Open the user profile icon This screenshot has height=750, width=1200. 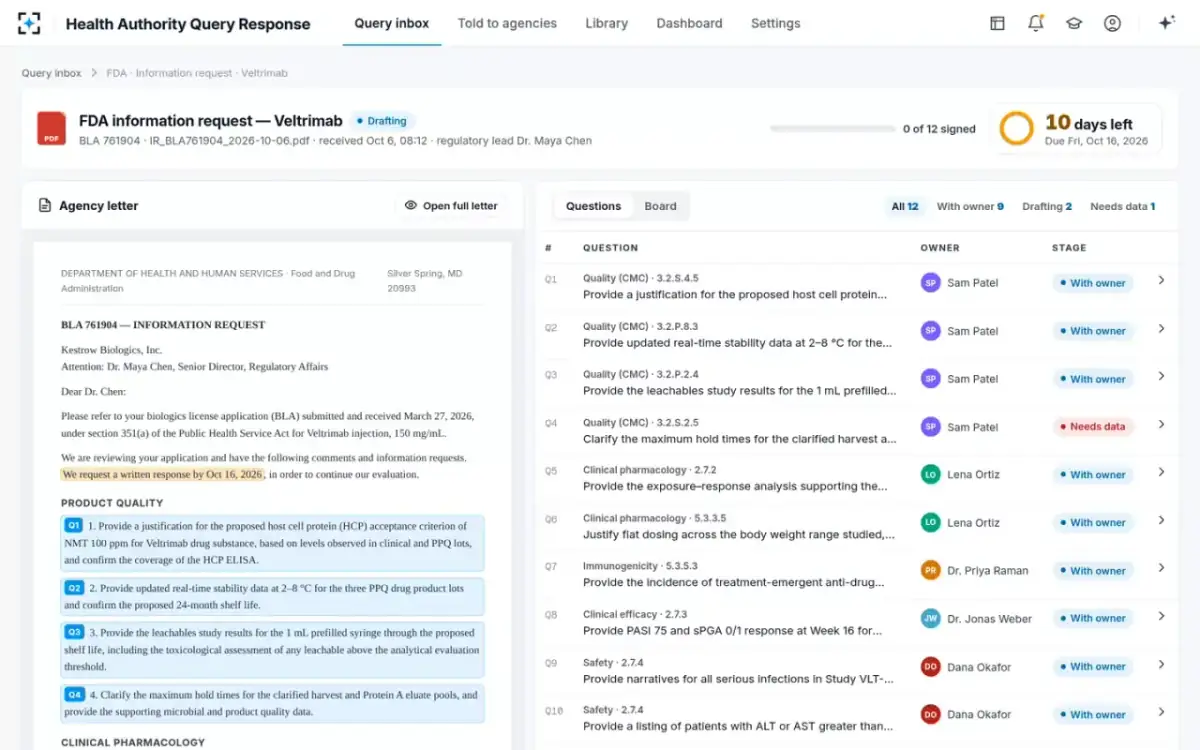[x=1112, y=23]
